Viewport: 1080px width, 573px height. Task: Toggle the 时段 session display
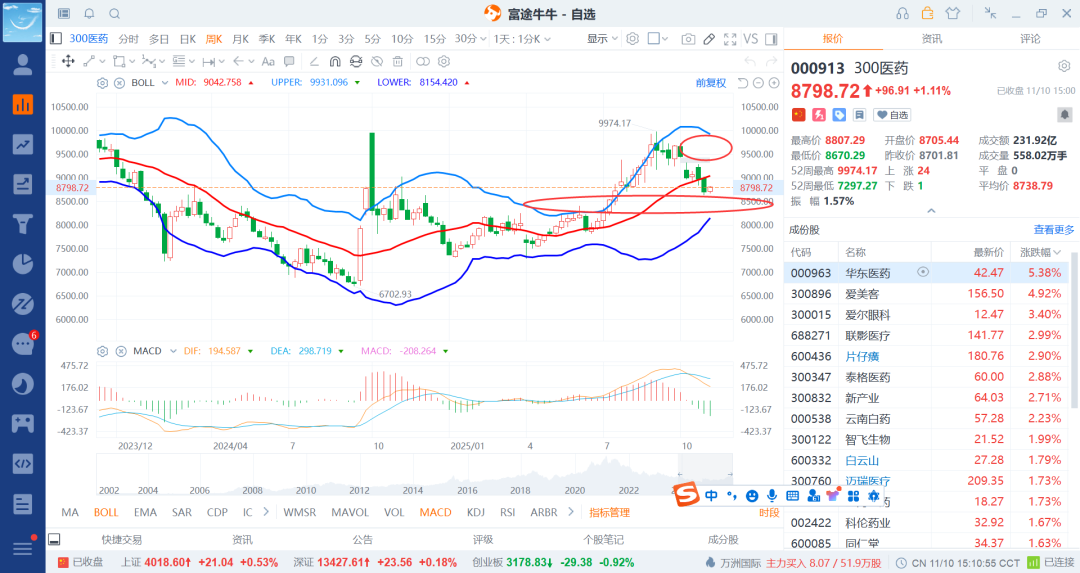(769, 512)
